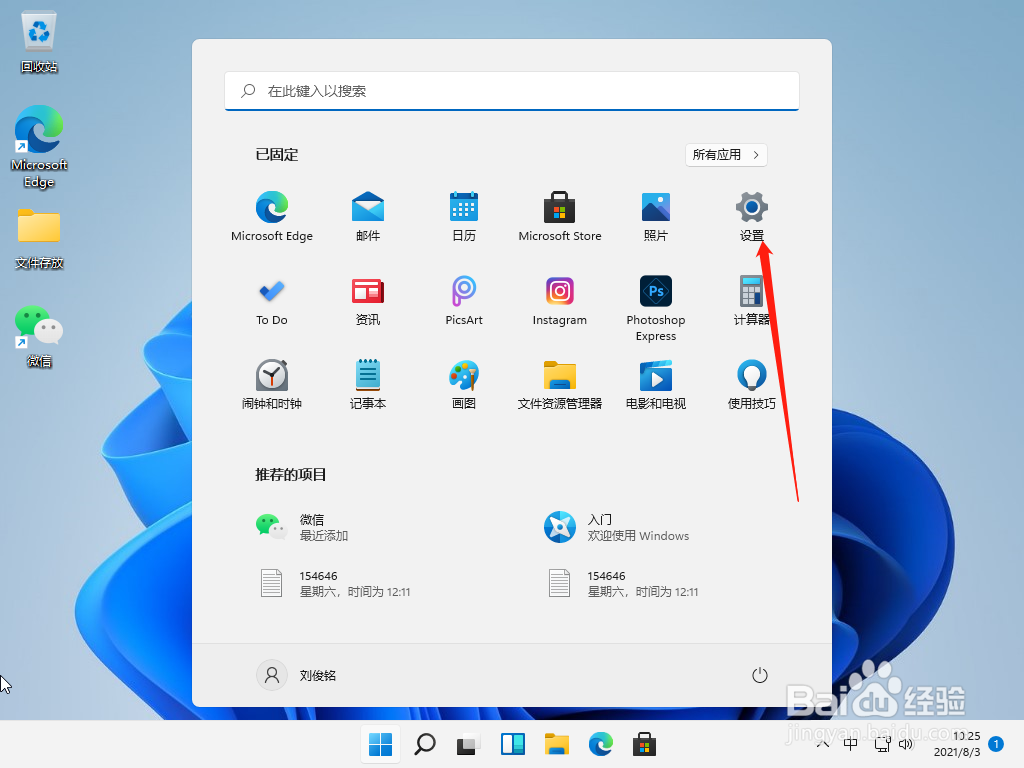Start the Instagram app

pyautogui.click(x=559, y=300)
